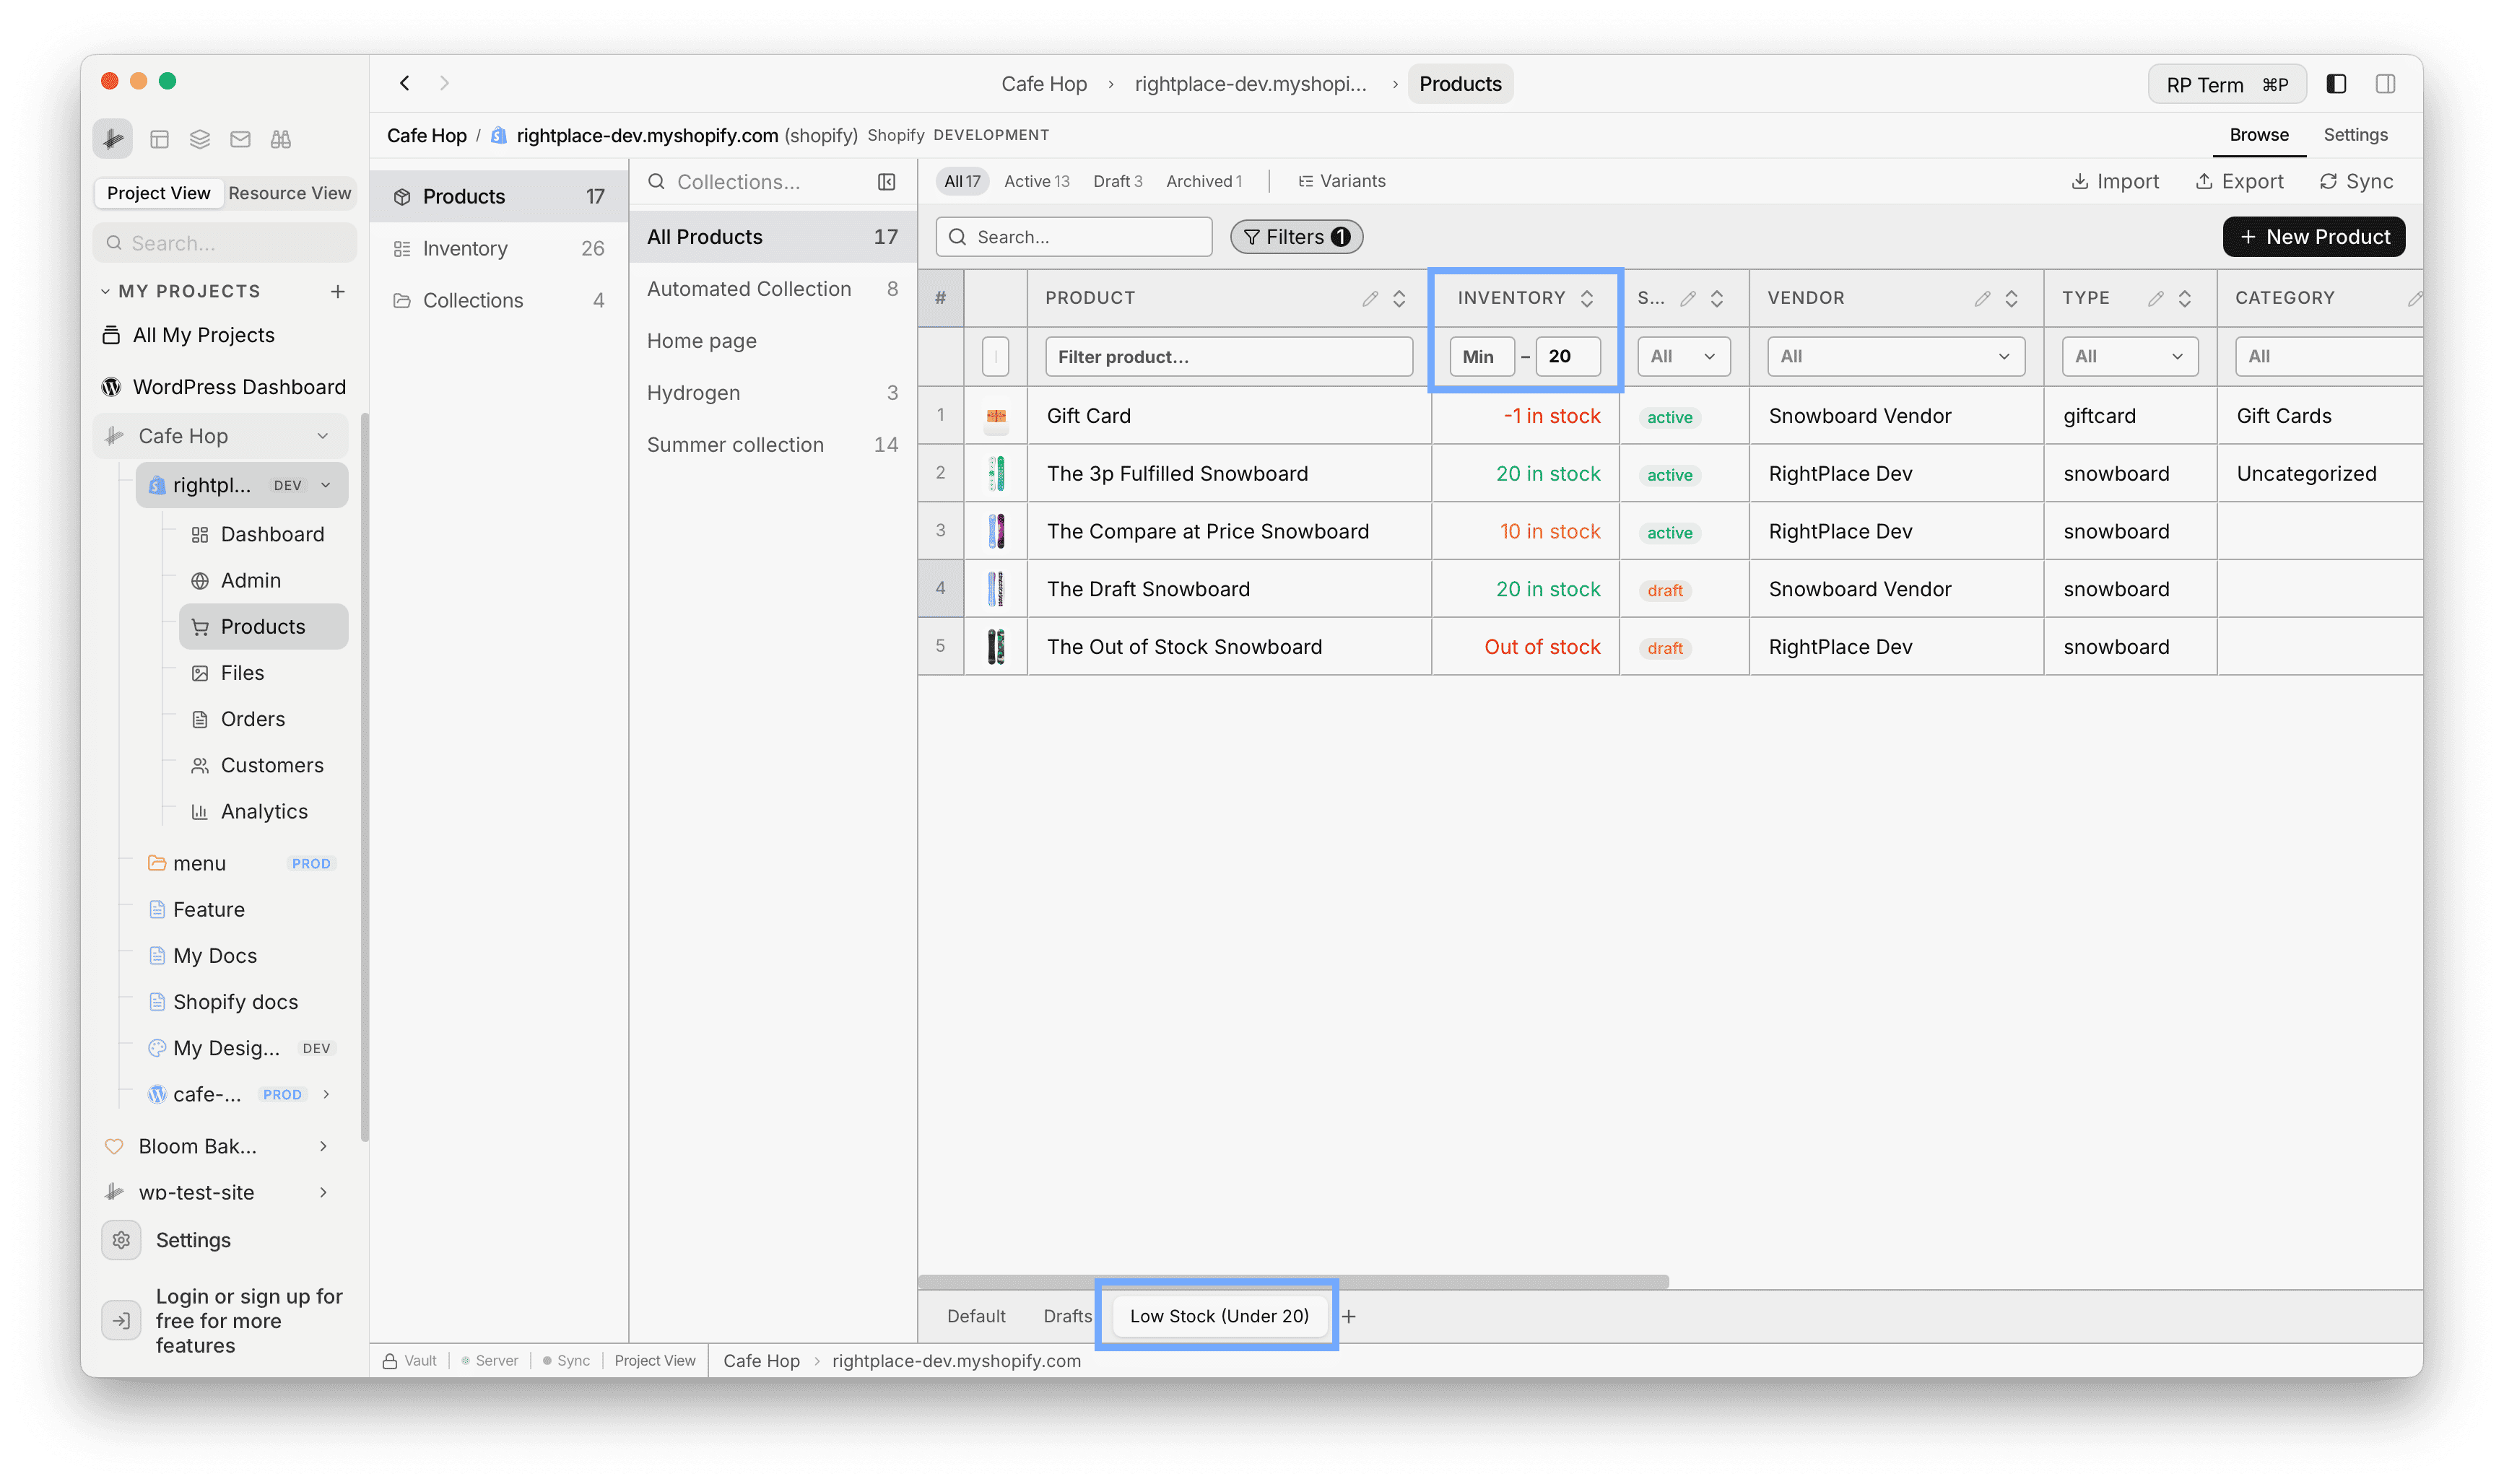Viewport: 2504px width, 1484px height.
Task: Click the pencil edit icon in Vendor column
Action: coord(1982,298)
